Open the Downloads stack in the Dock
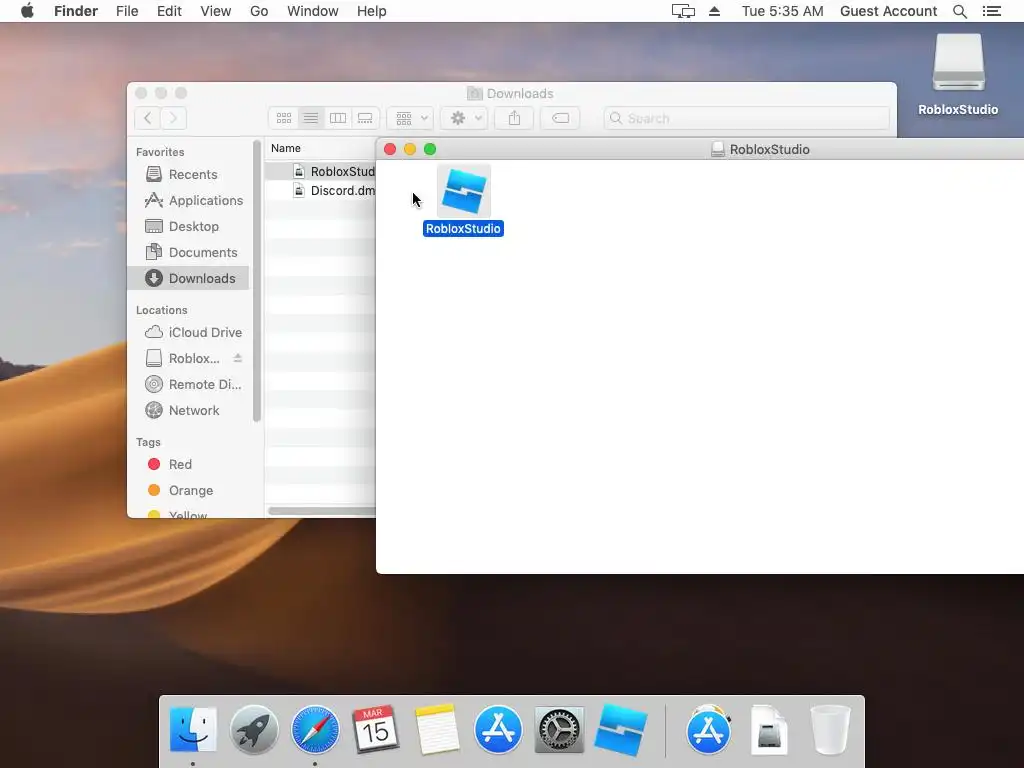The width and height of the screenshot is (1024, 768). (769, 729)
